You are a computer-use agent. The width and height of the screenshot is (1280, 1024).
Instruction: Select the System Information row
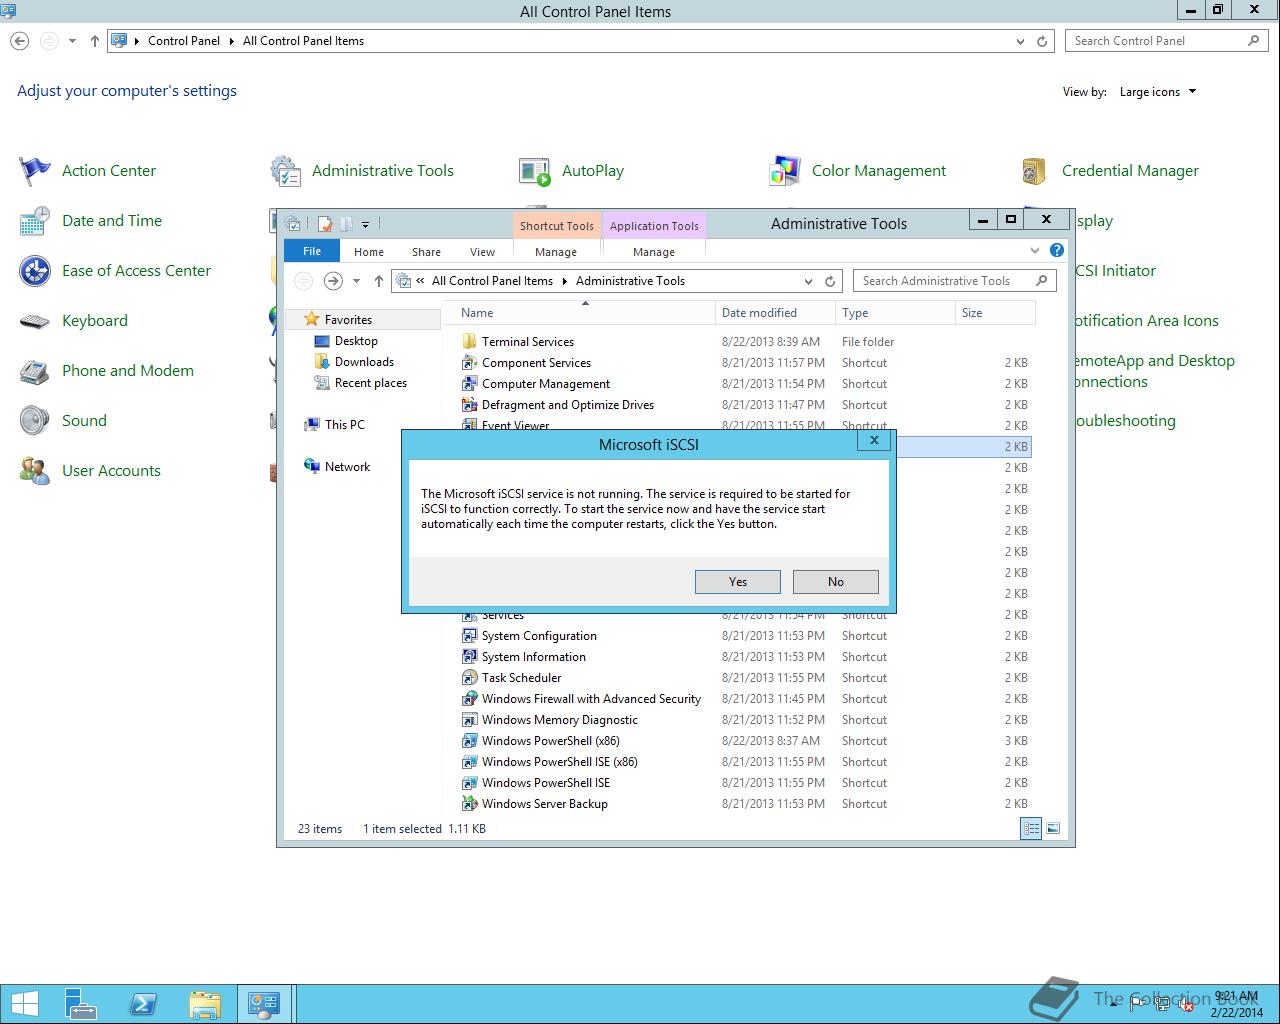[x=745, y=657]
